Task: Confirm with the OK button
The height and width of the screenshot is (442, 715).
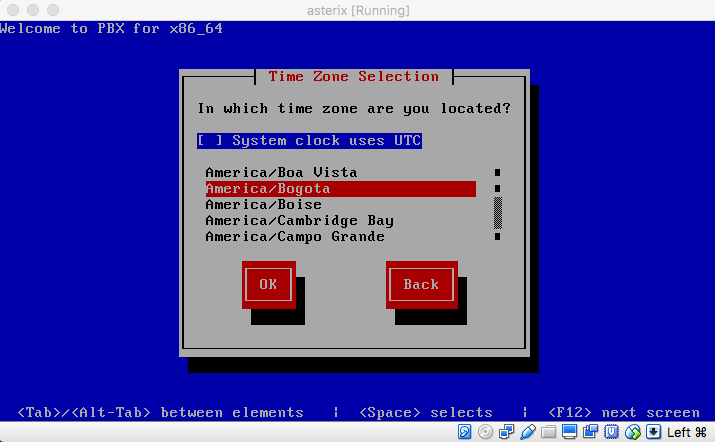Action: coord(269,285)
